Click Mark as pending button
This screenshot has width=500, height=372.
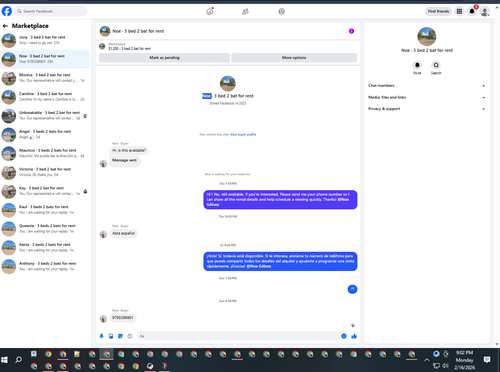tap(164, 58)
